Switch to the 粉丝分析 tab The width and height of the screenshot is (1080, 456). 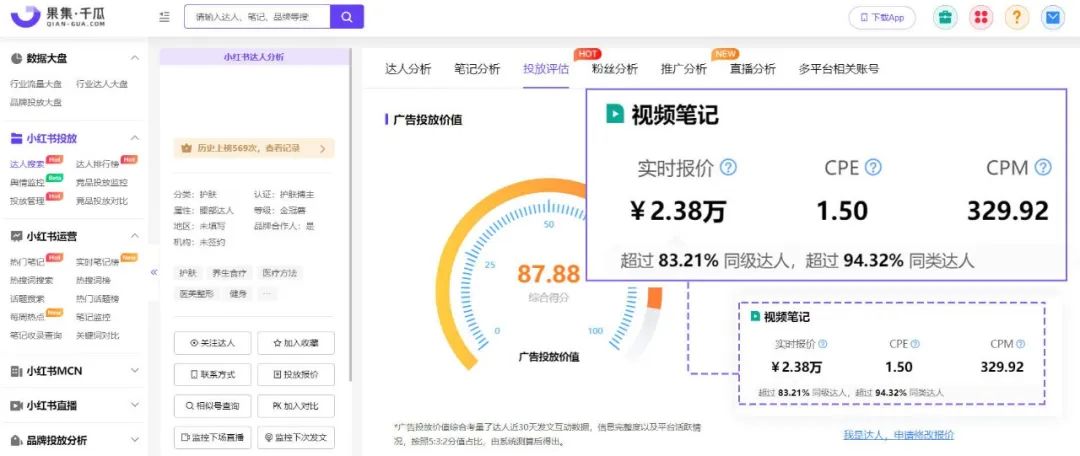(x=614, y=69)
